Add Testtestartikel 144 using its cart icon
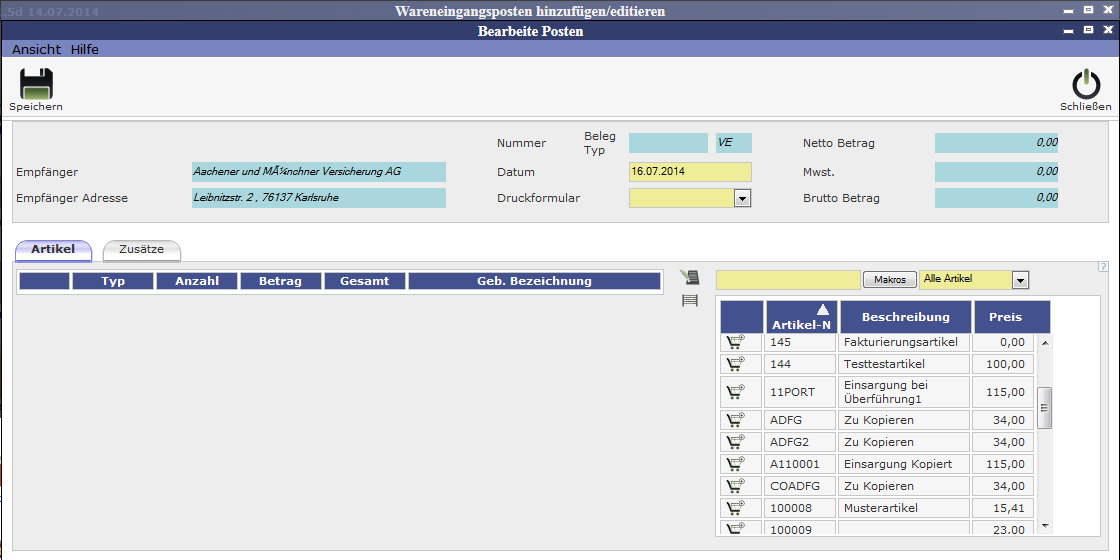The image size is (1120, 560). pyautogui.click(x=735, y=364)
